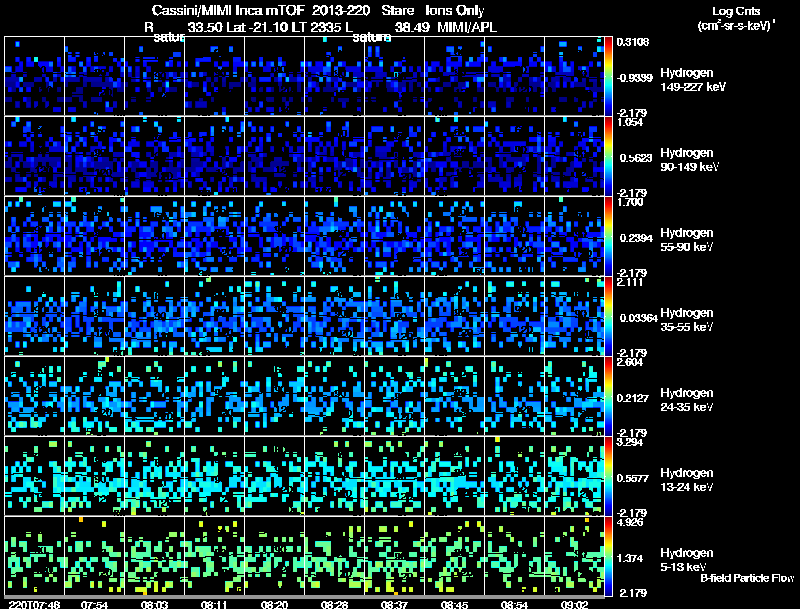This screenshot has height=609, width=800.
Task: Click the '1.700' color scale value
Action: [630, 202]
